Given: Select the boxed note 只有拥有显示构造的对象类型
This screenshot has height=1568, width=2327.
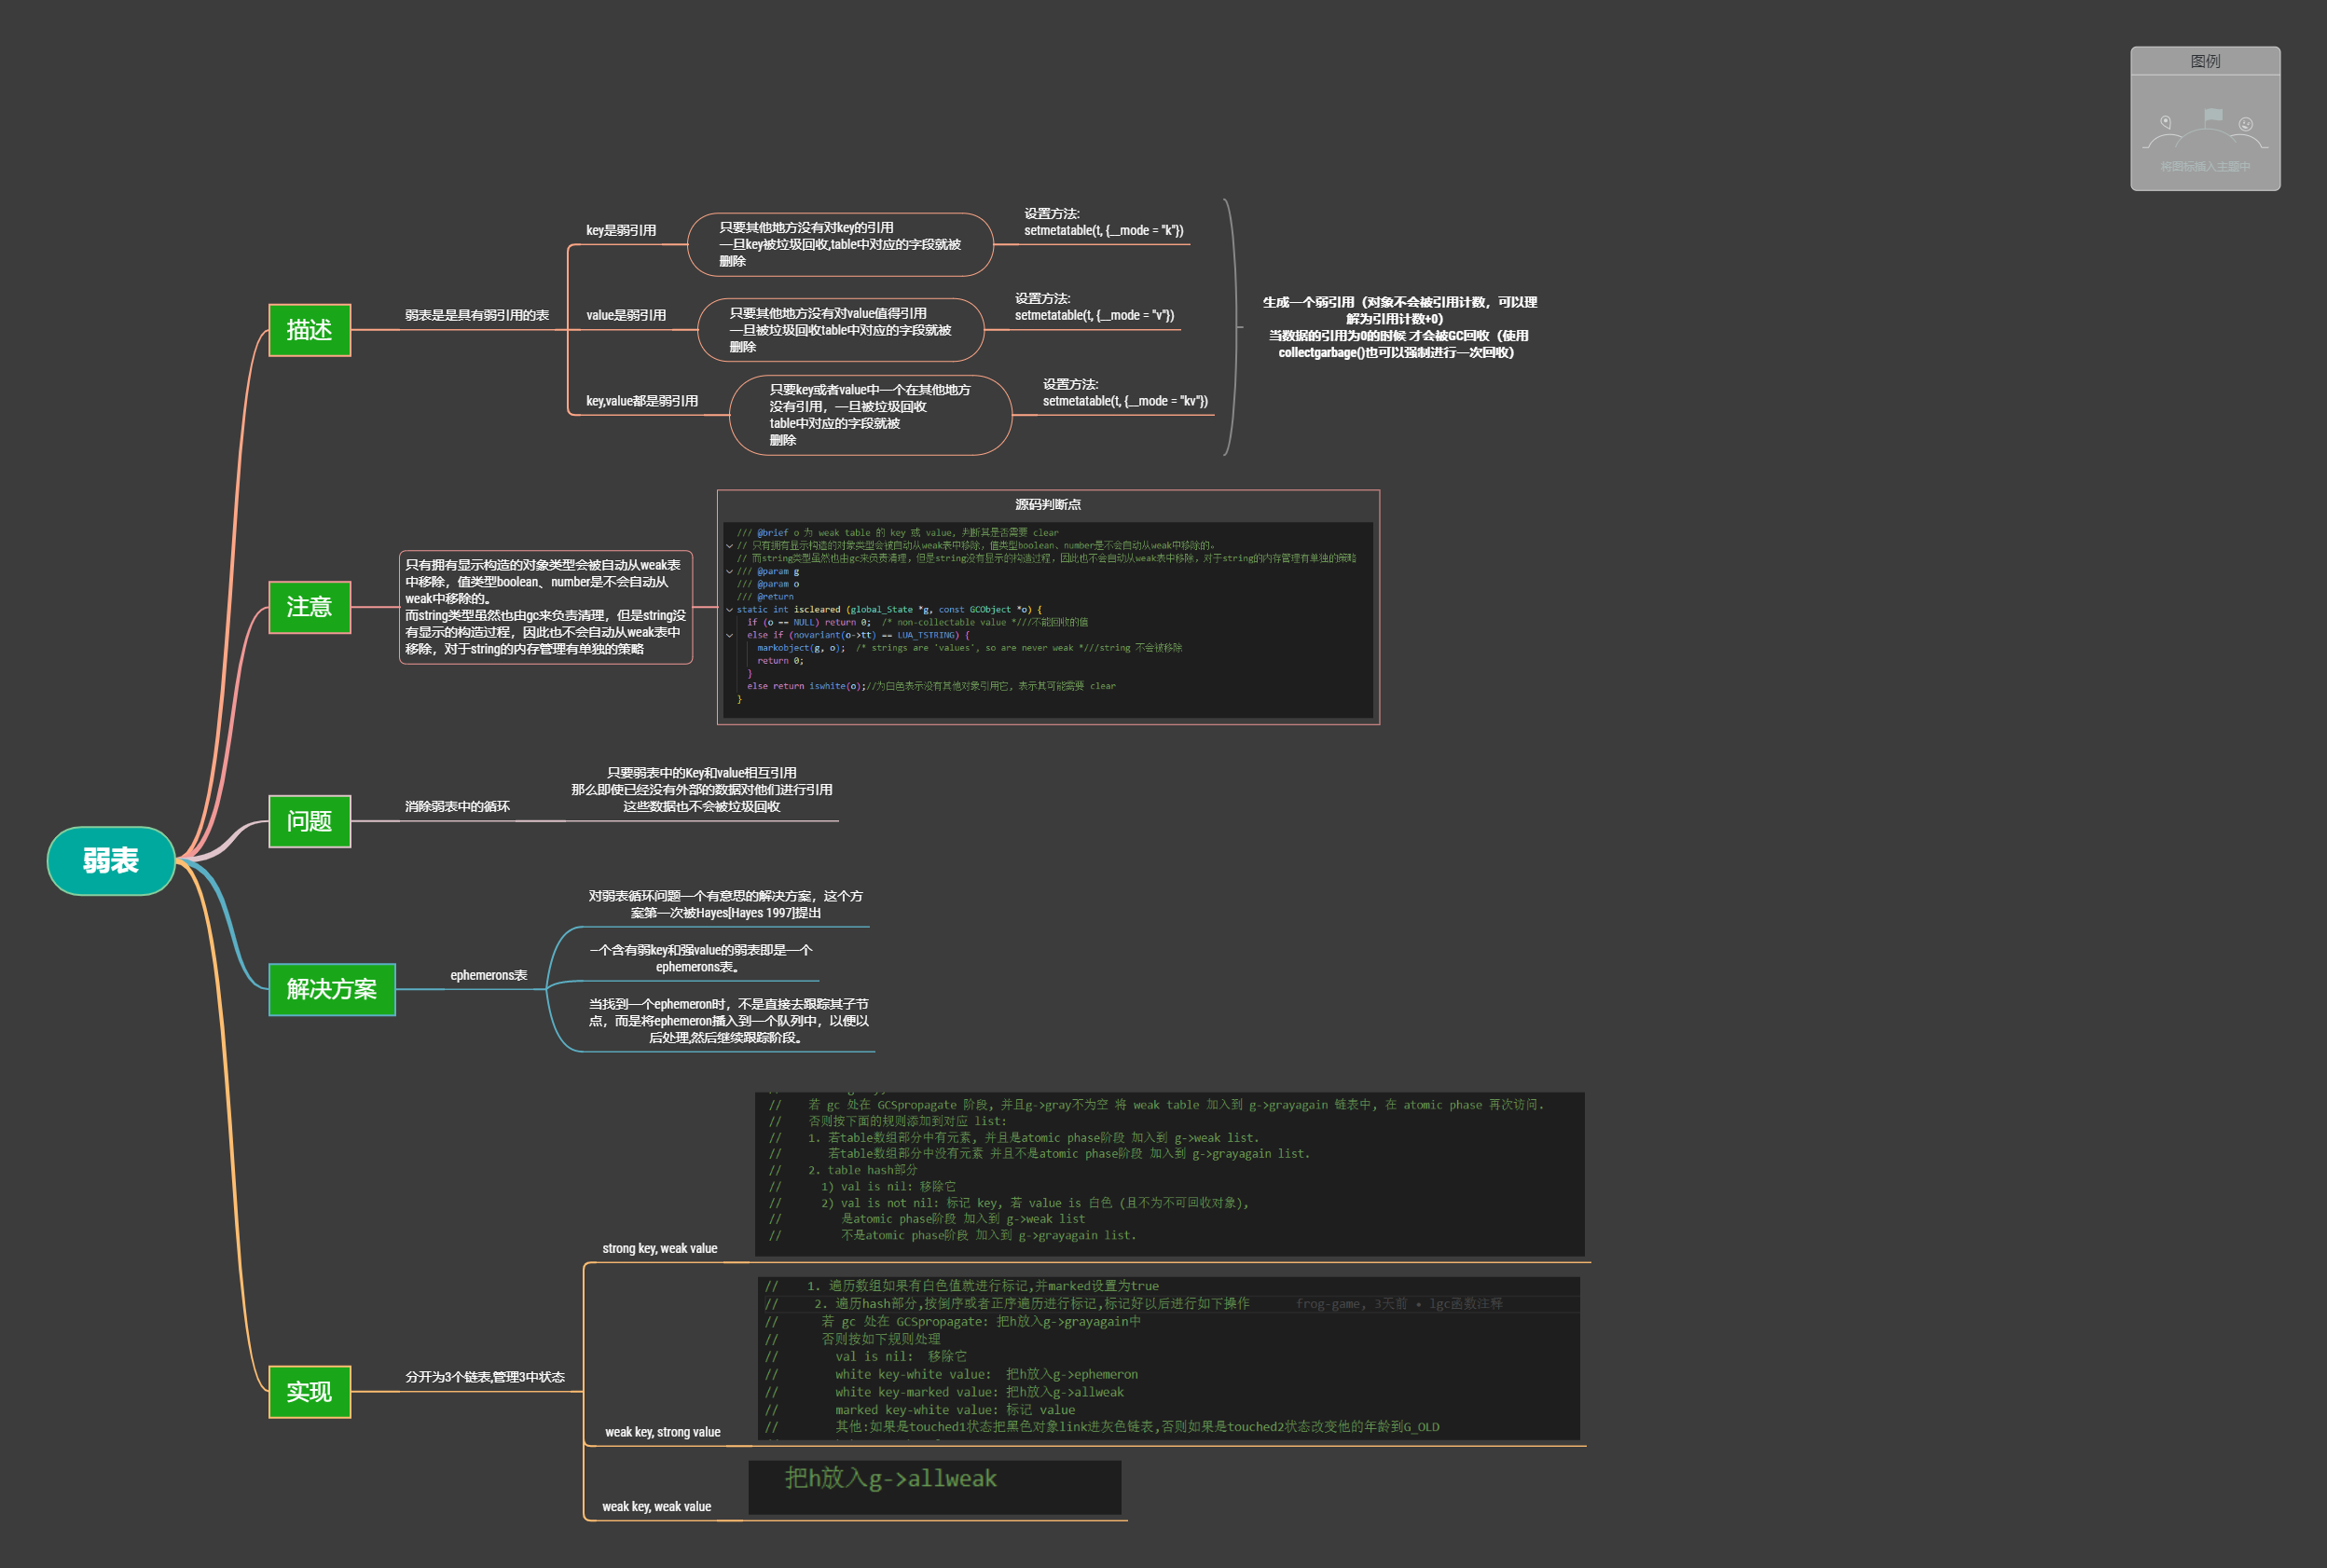Looking at the screenshot, I should (x=545, y=607).
